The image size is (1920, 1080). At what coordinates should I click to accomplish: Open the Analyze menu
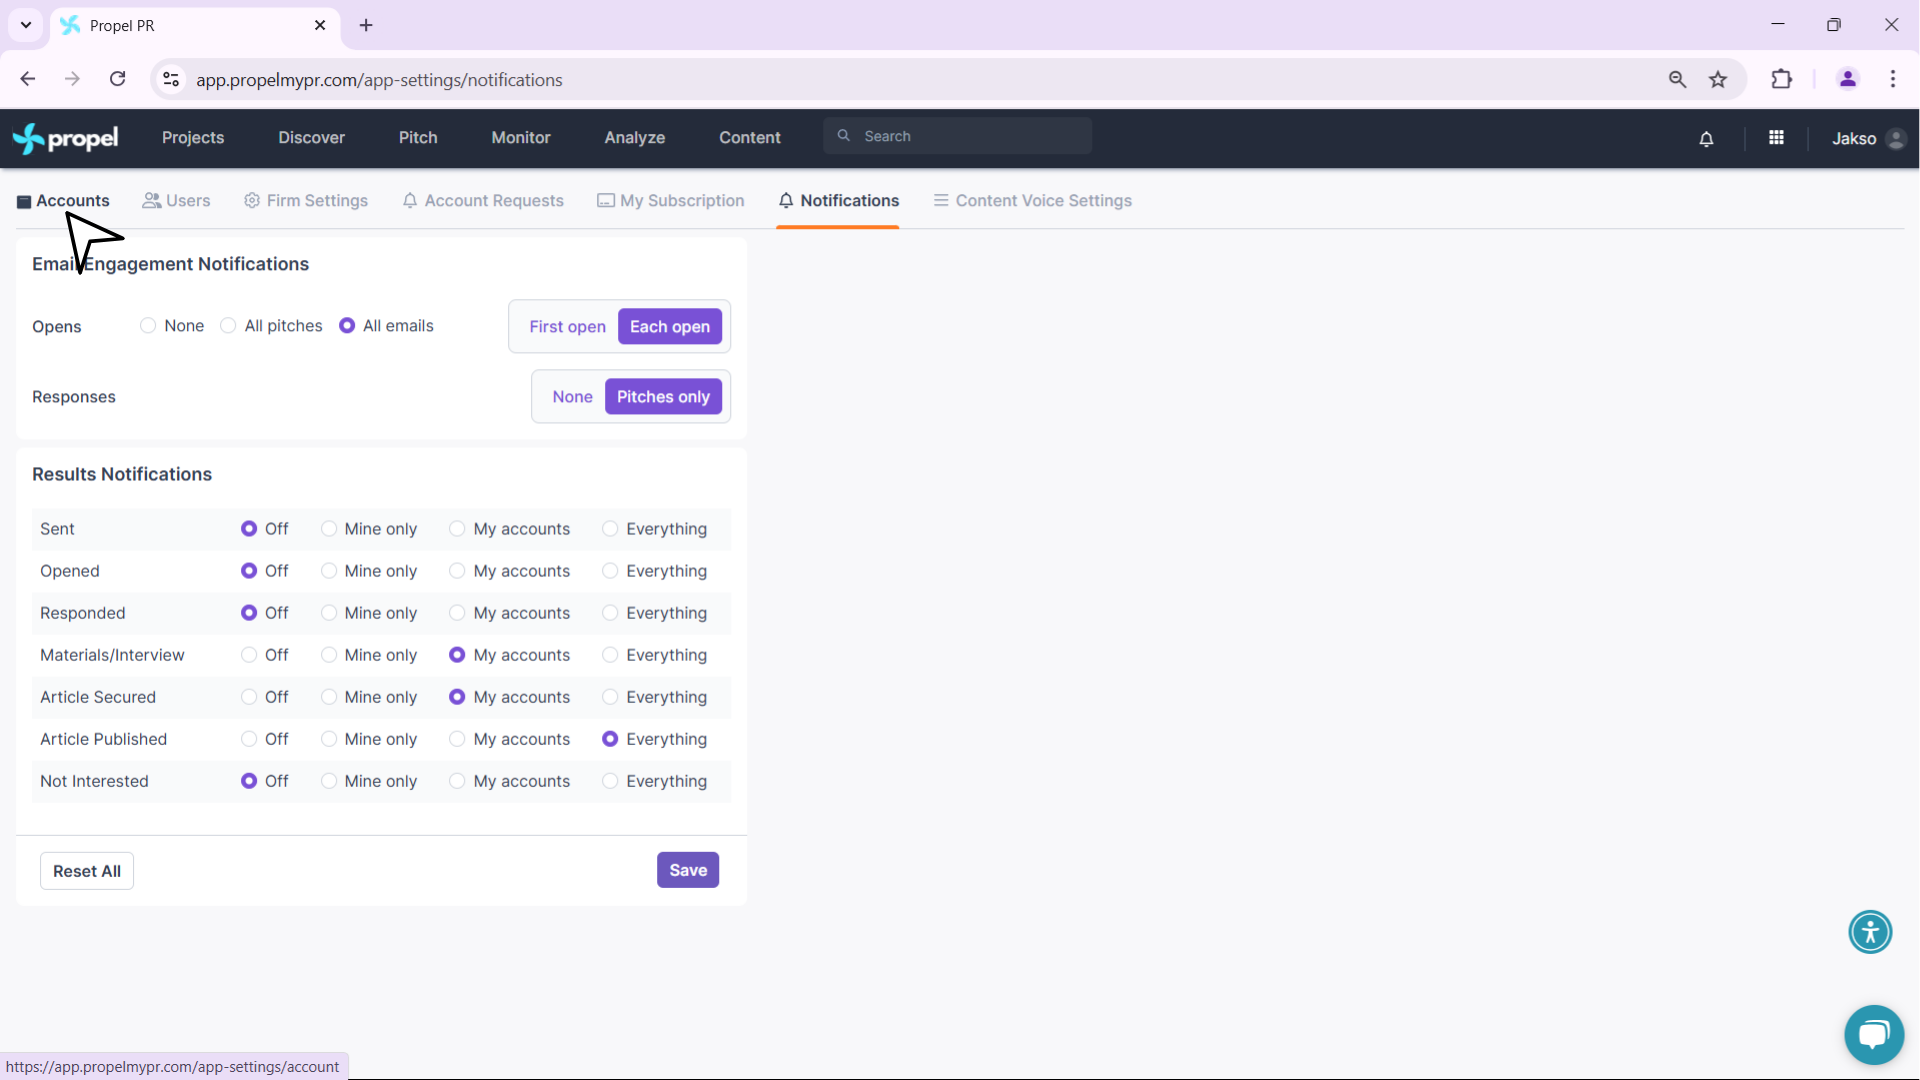(634, 138)
